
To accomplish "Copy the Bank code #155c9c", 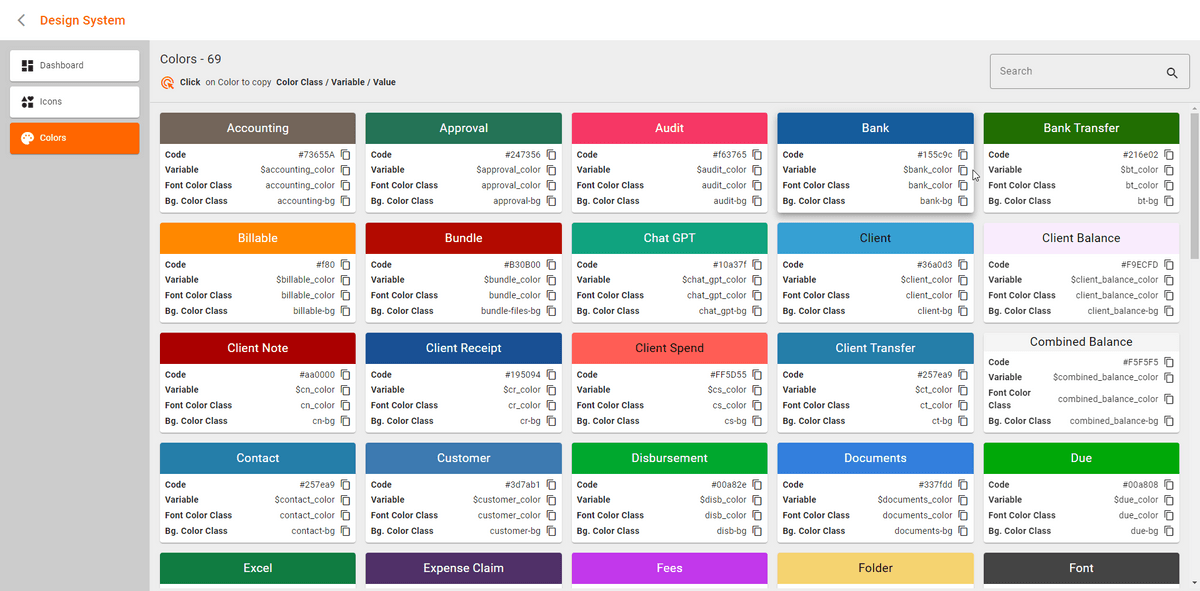I will pos(963,155).
